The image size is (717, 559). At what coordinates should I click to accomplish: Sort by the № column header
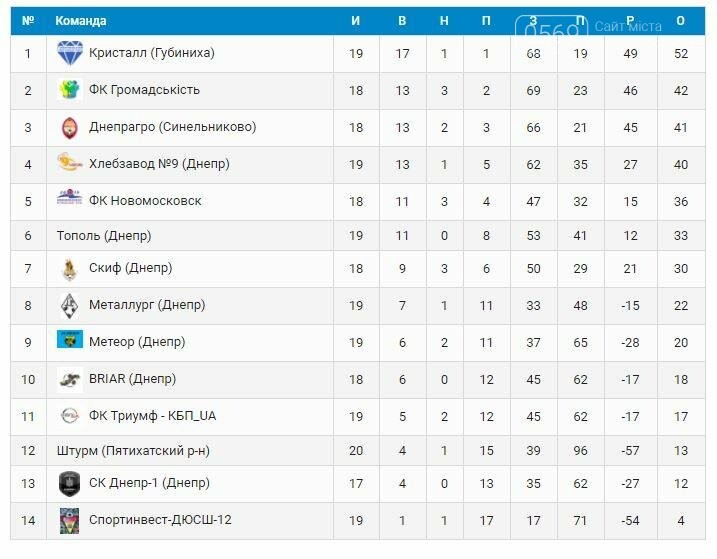click(28, 21)
